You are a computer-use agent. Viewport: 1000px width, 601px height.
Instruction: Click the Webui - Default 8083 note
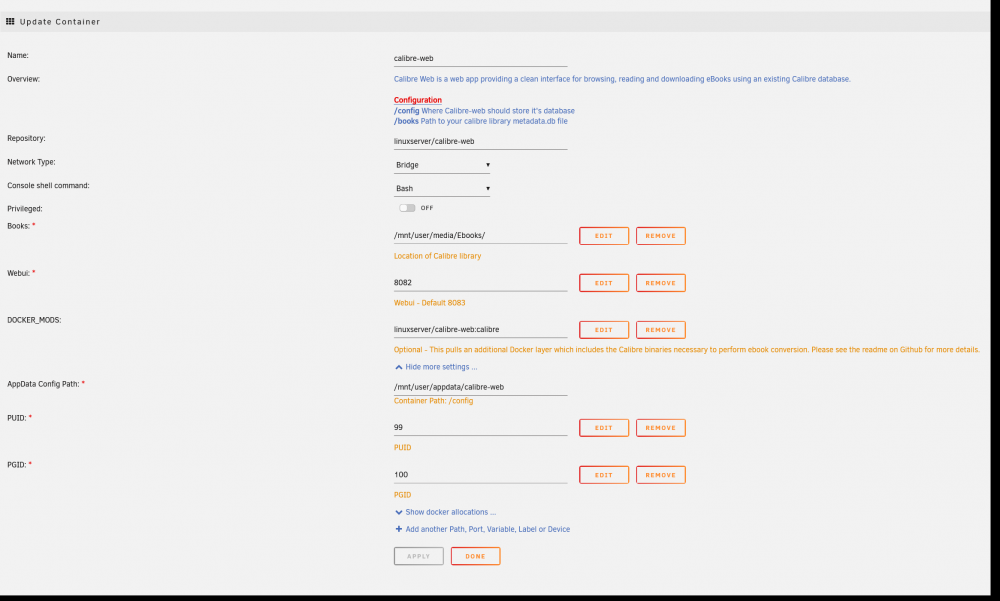[429, 303]
